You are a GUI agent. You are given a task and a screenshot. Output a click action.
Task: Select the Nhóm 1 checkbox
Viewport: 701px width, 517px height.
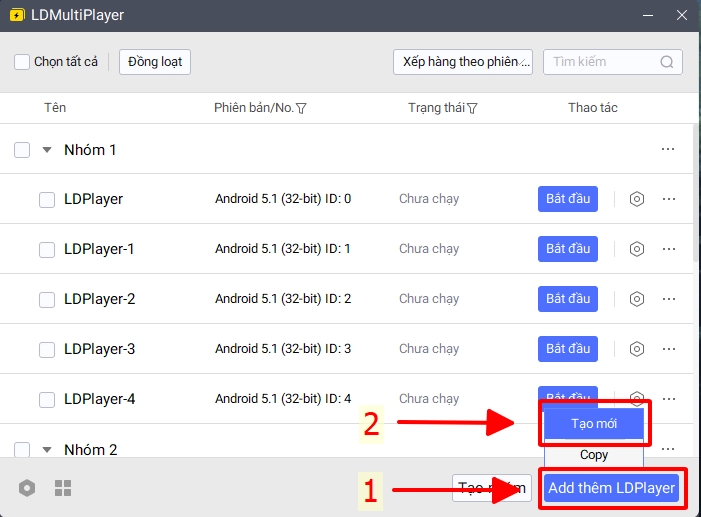pyautogui.click(x=22, y=150)
